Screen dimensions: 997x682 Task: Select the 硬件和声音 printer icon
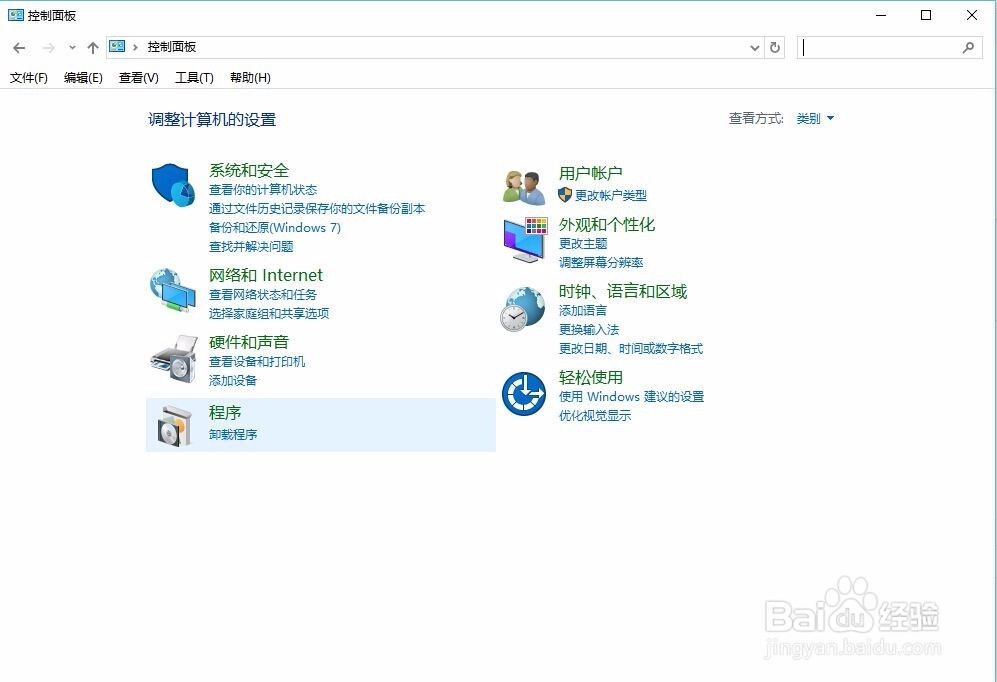(x=175, y=358)
